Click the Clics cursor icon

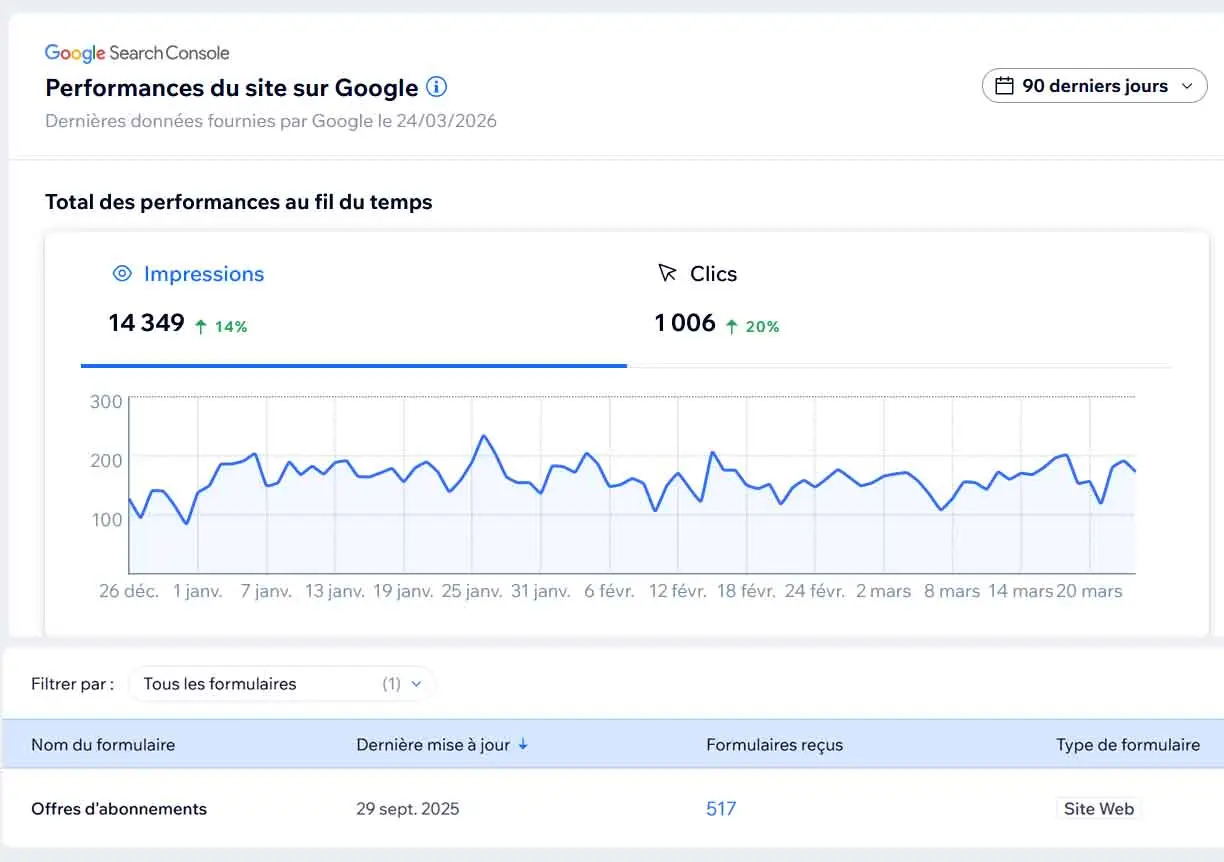tap(665, 272)
